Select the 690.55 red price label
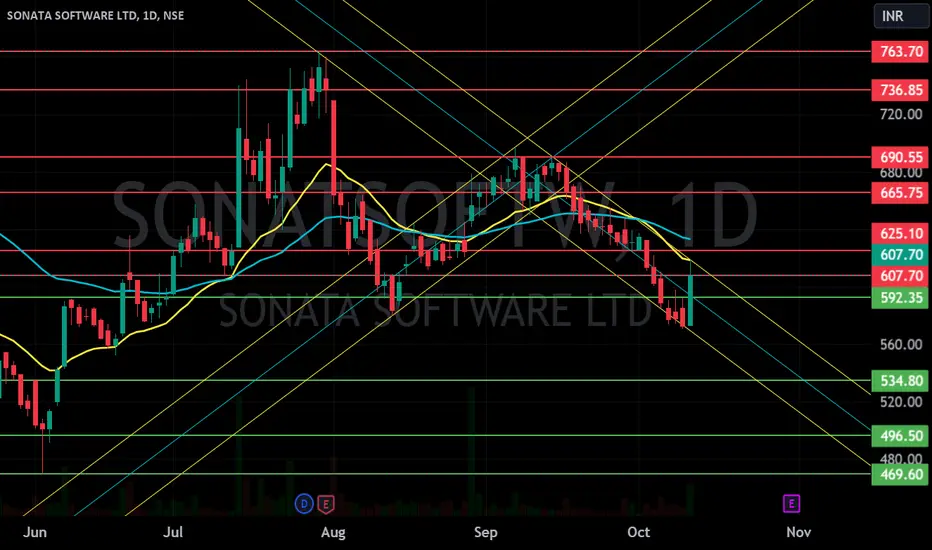The height and width of the screenshot is (550, 932). point(900,157)
